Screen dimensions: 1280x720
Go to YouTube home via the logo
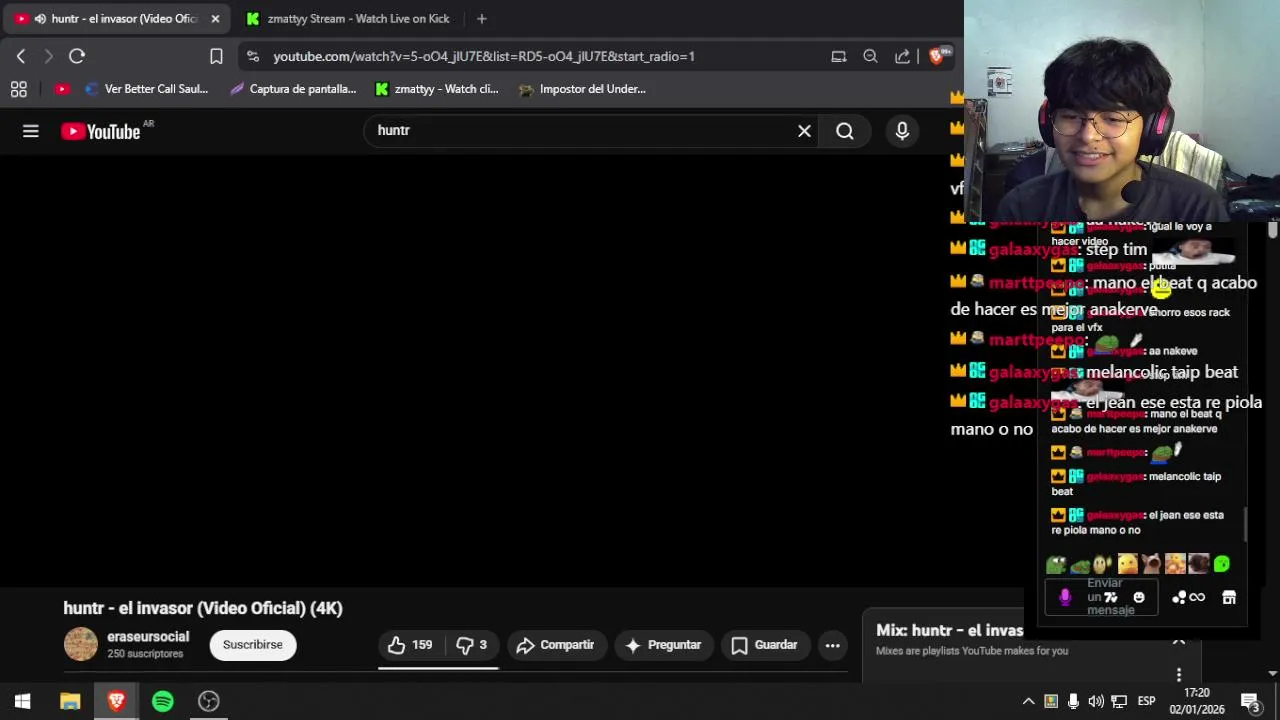click(100, 131)
